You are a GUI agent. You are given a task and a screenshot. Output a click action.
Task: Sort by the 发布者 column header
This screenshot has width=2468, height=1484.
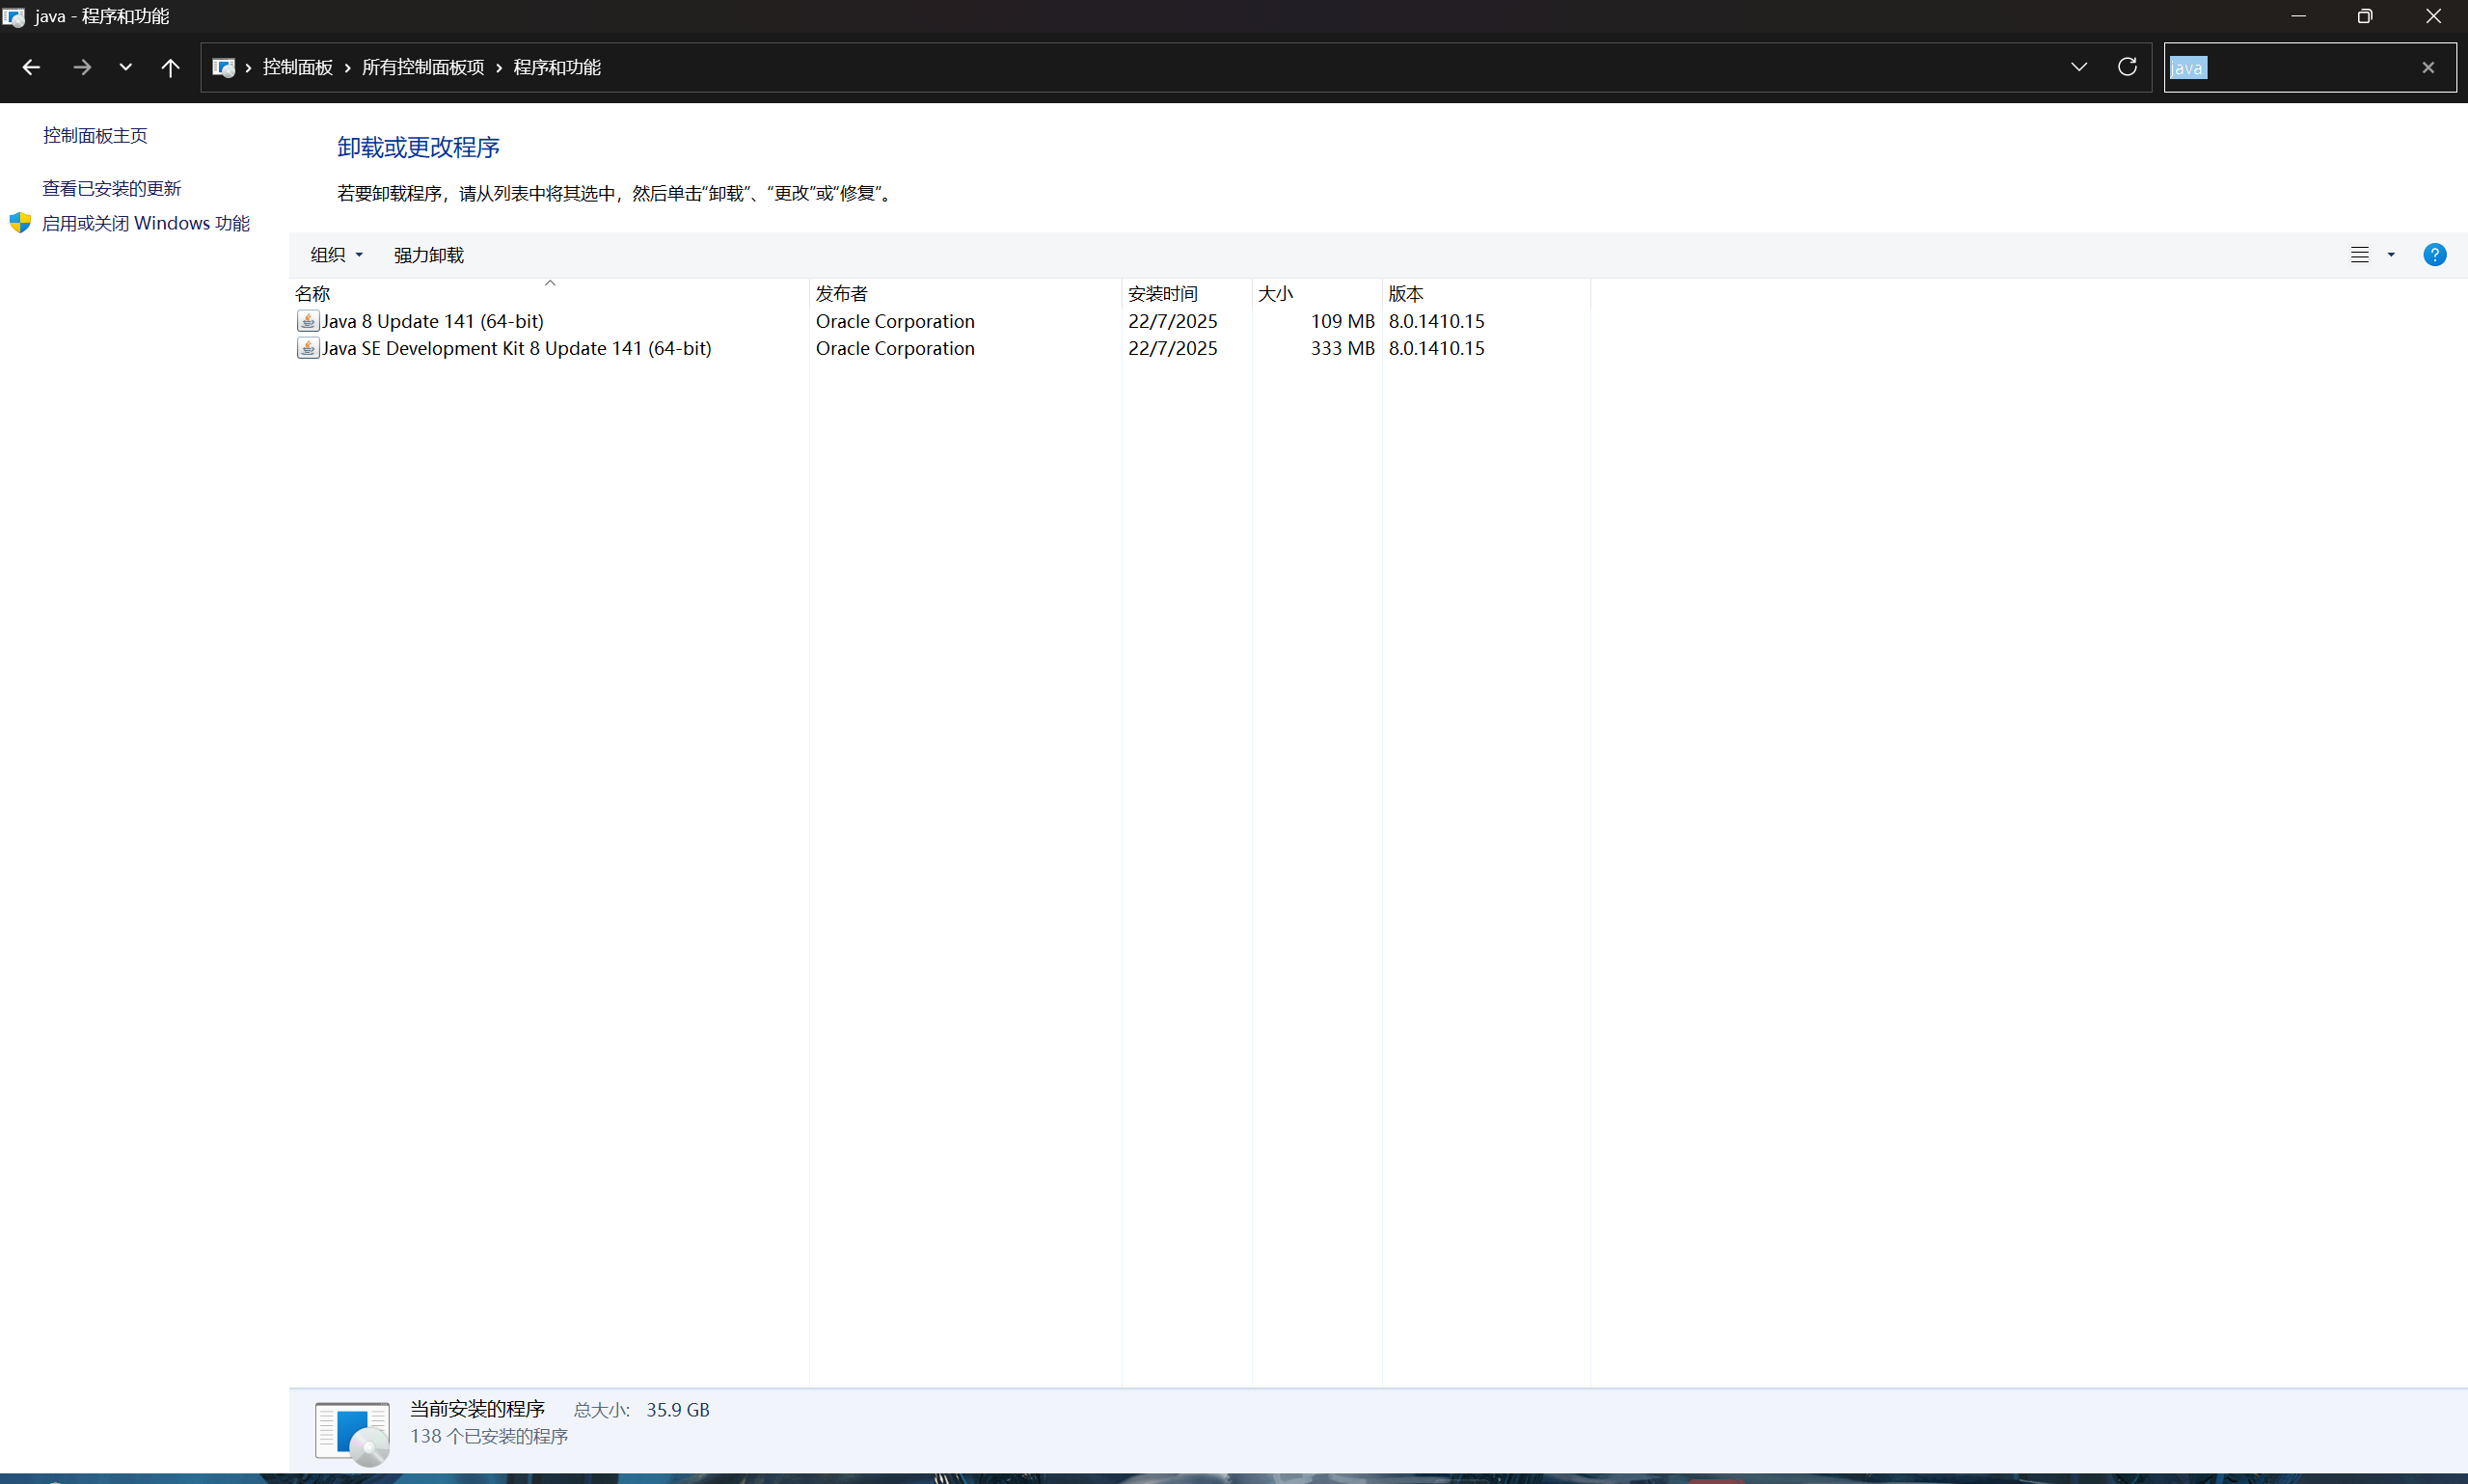[966, 293]
